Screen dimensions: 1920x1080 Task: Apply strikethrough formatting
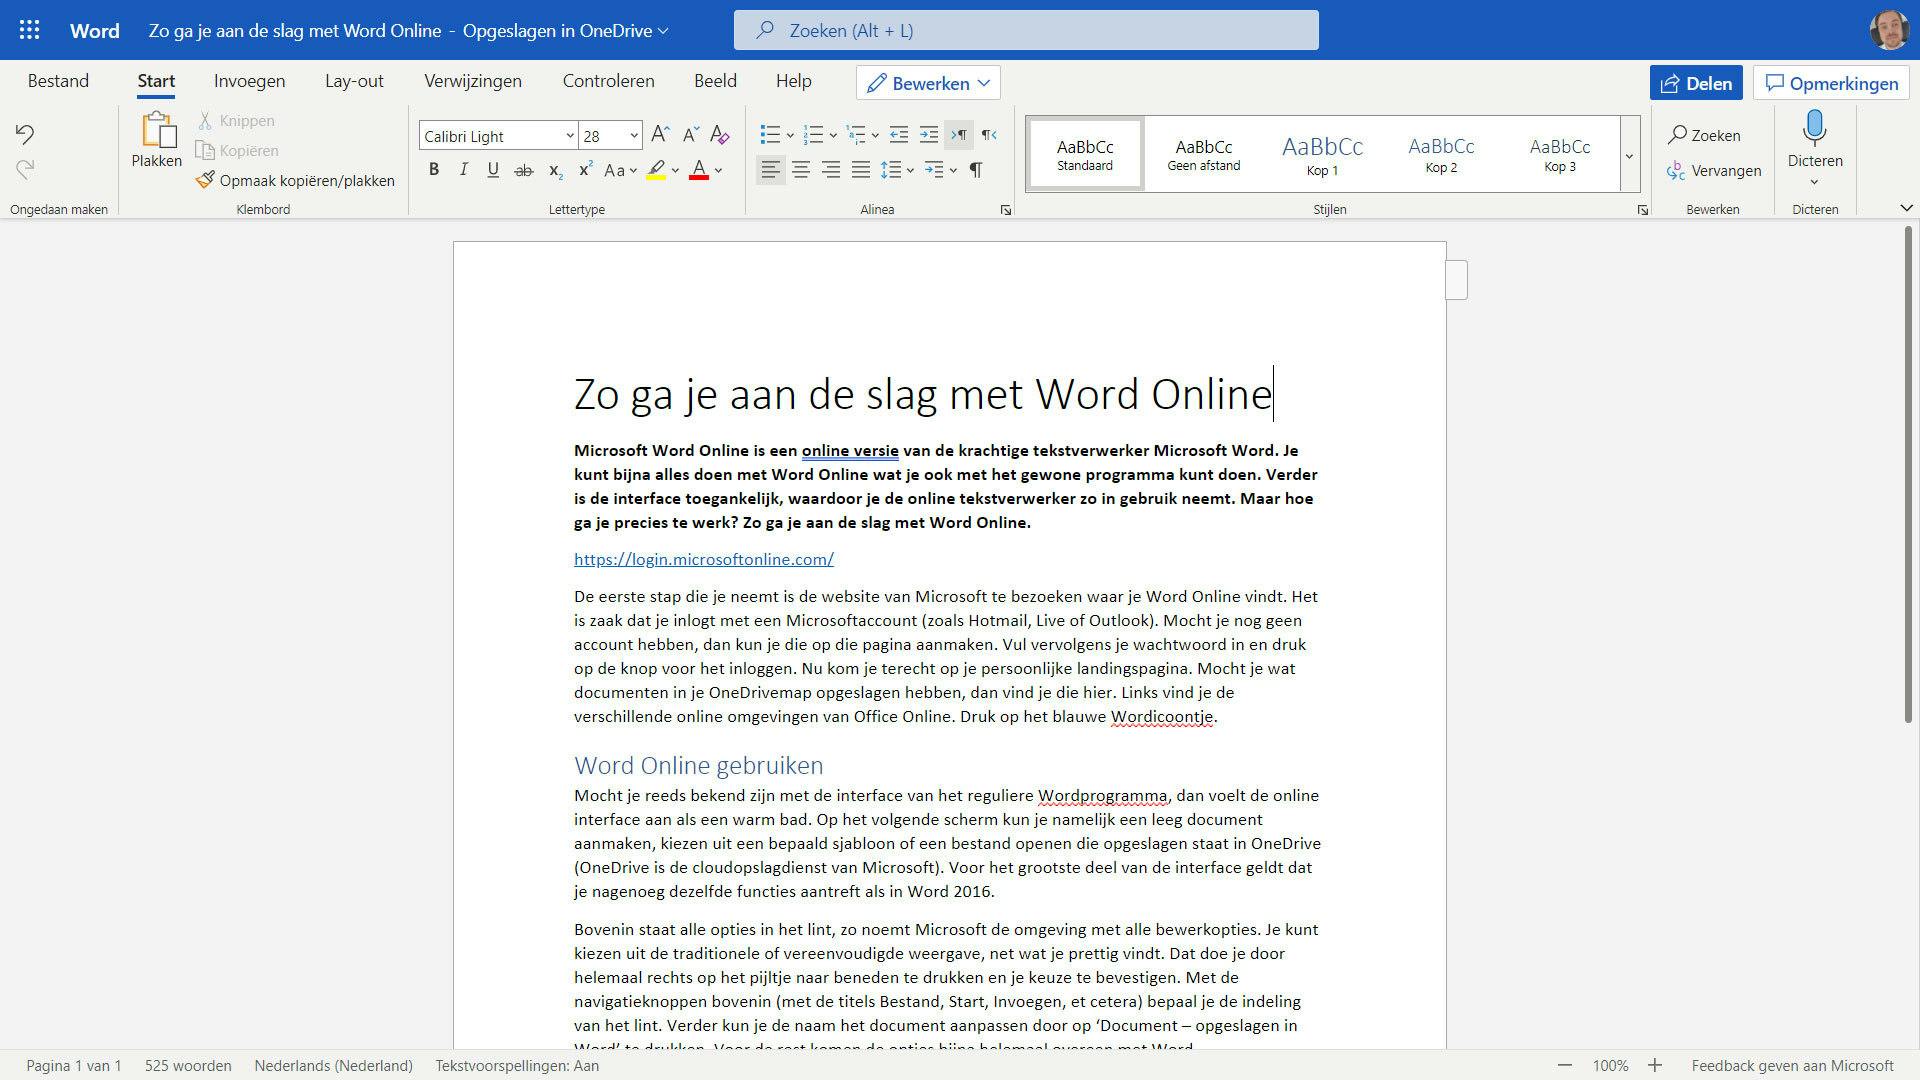523,171
